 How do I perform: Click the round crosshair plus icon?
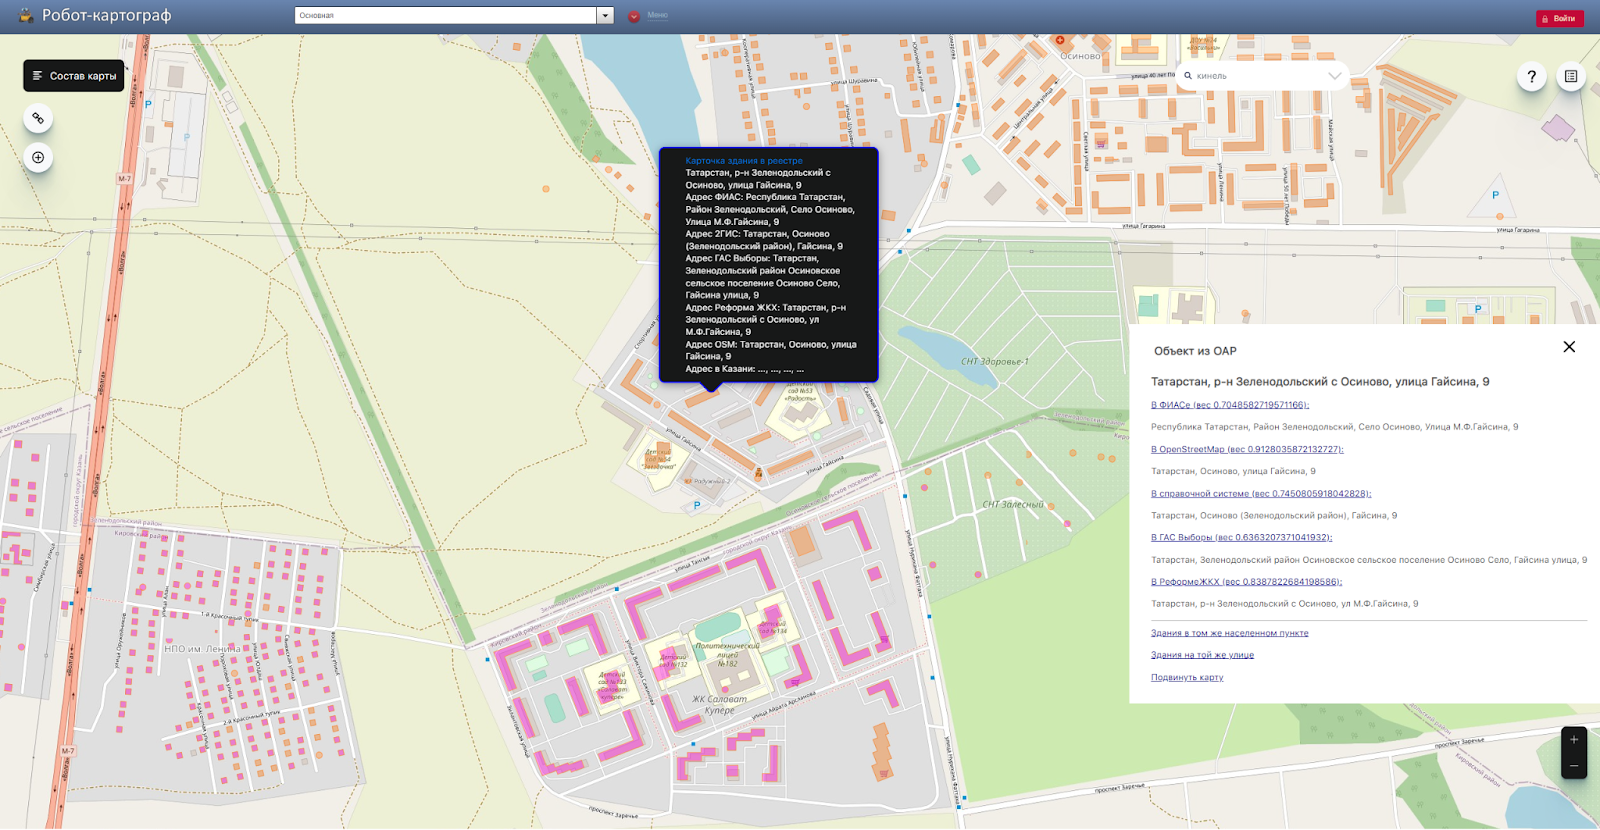38,157
